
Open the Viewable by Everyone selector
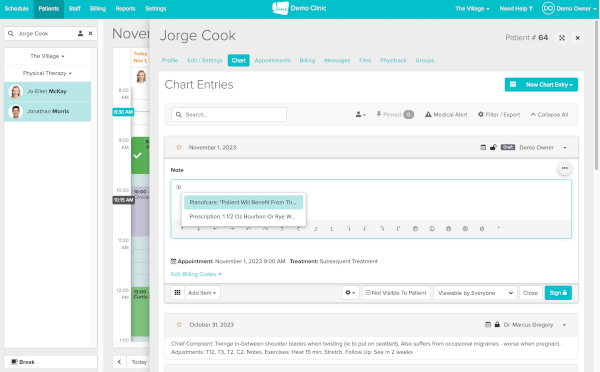(x=475, y=293)
